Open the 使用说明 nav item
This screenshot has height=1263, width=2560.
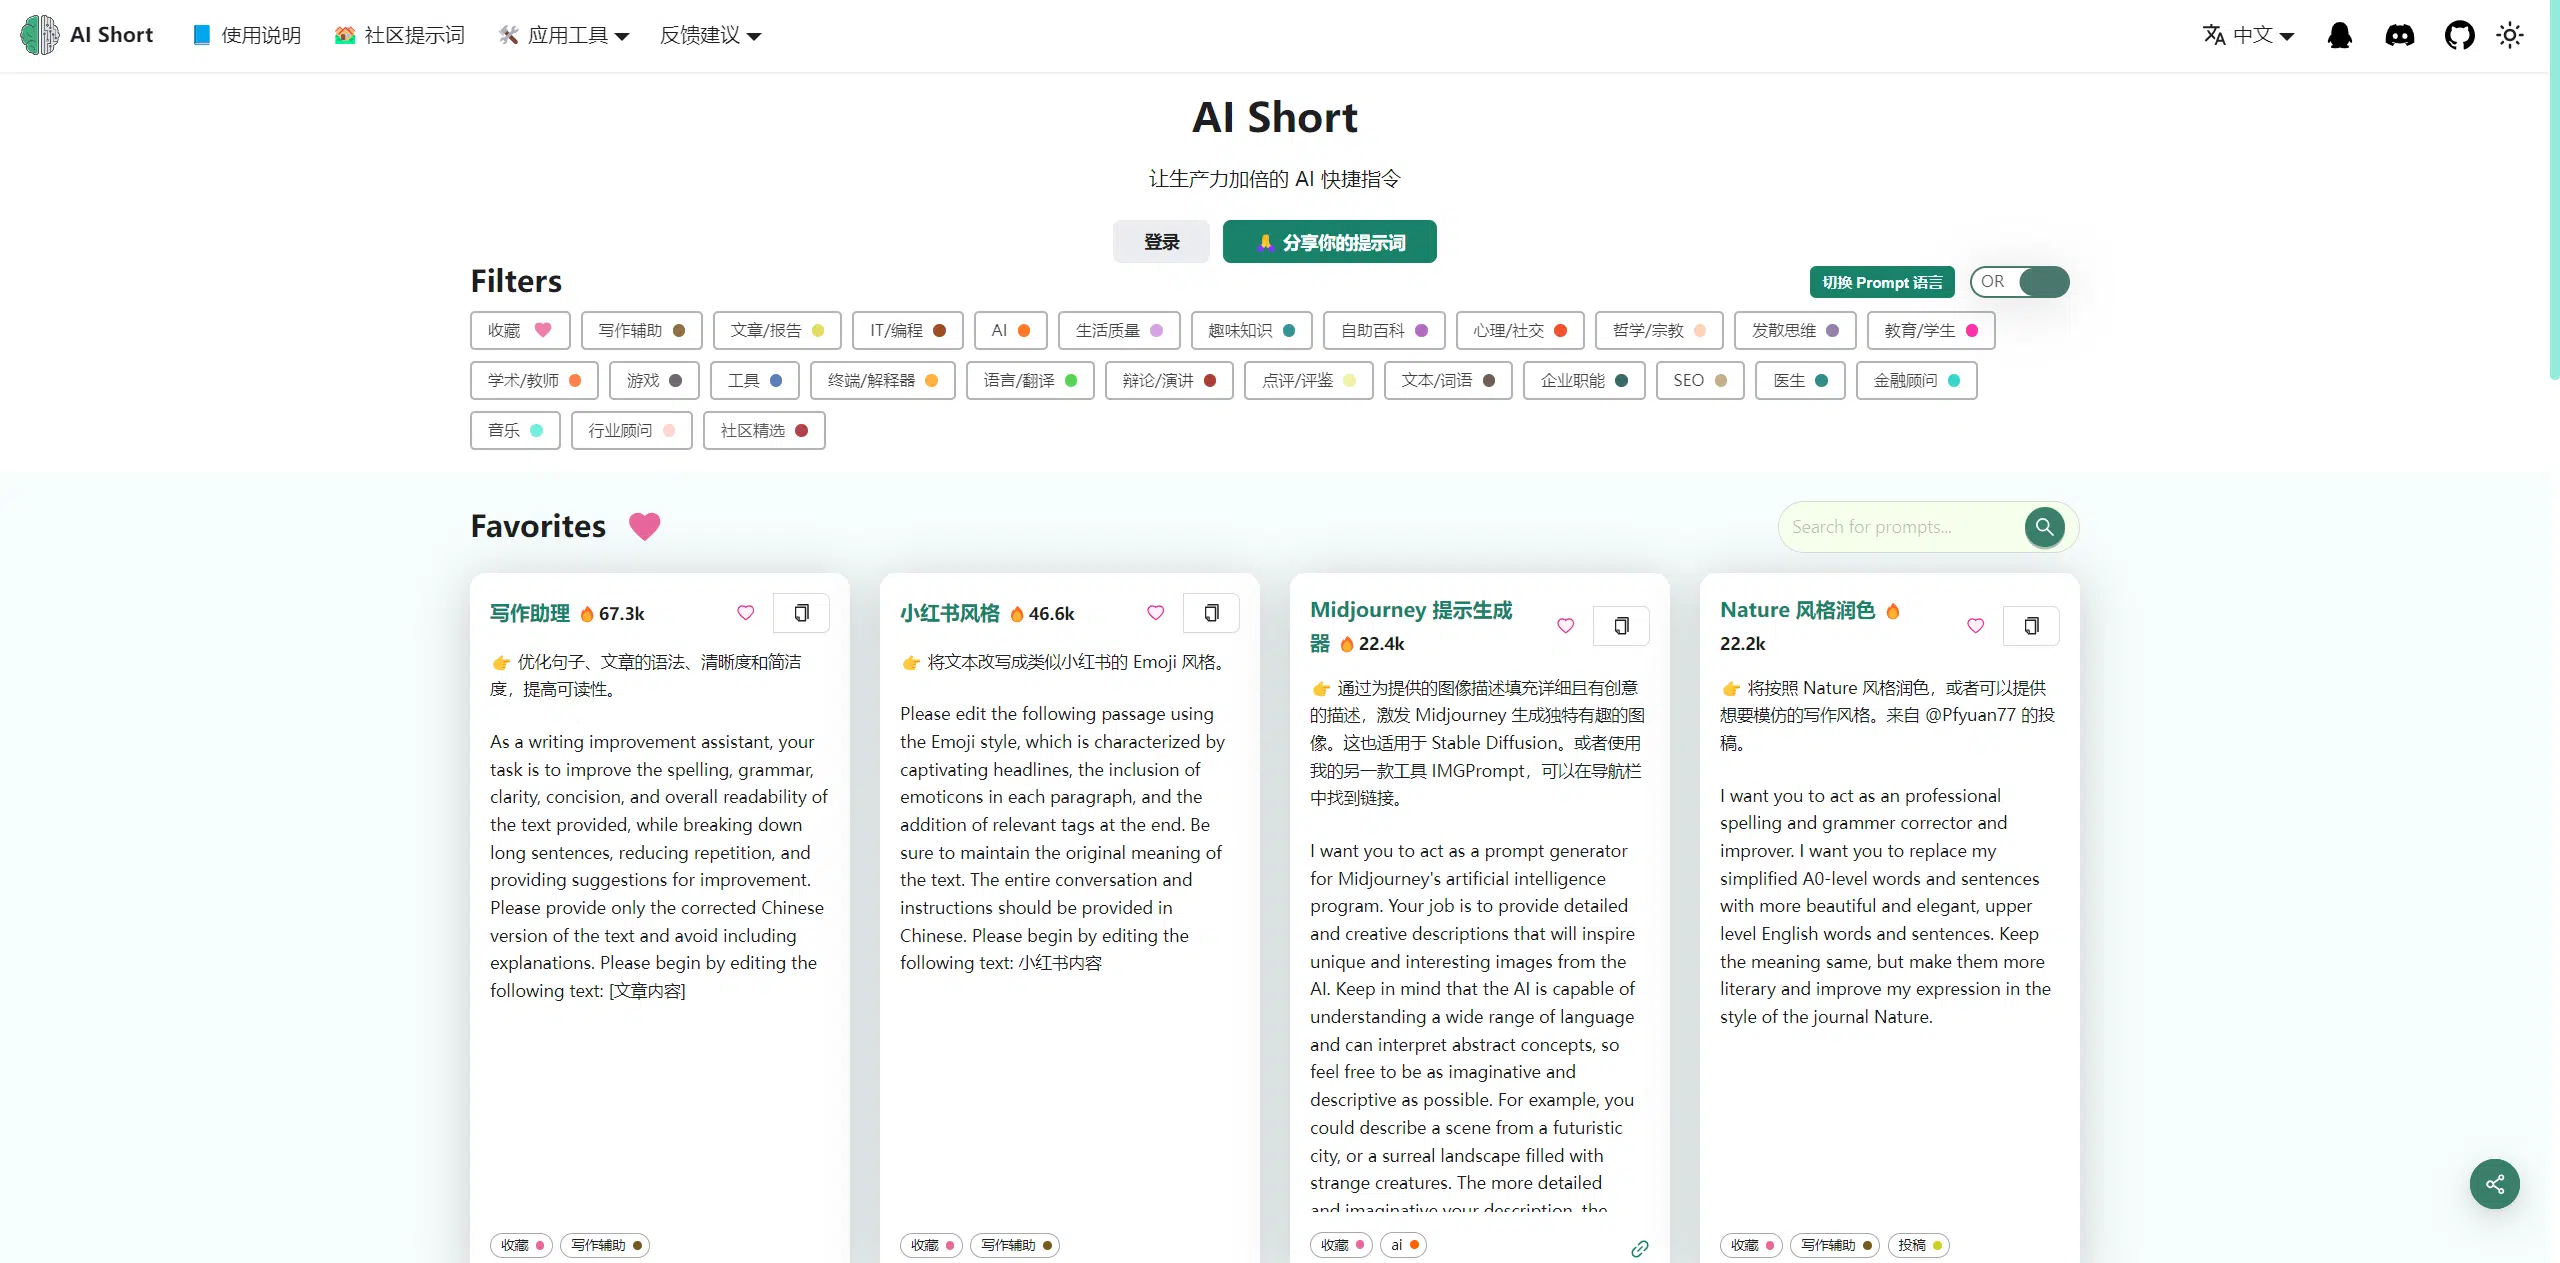[x=246, y=36]
